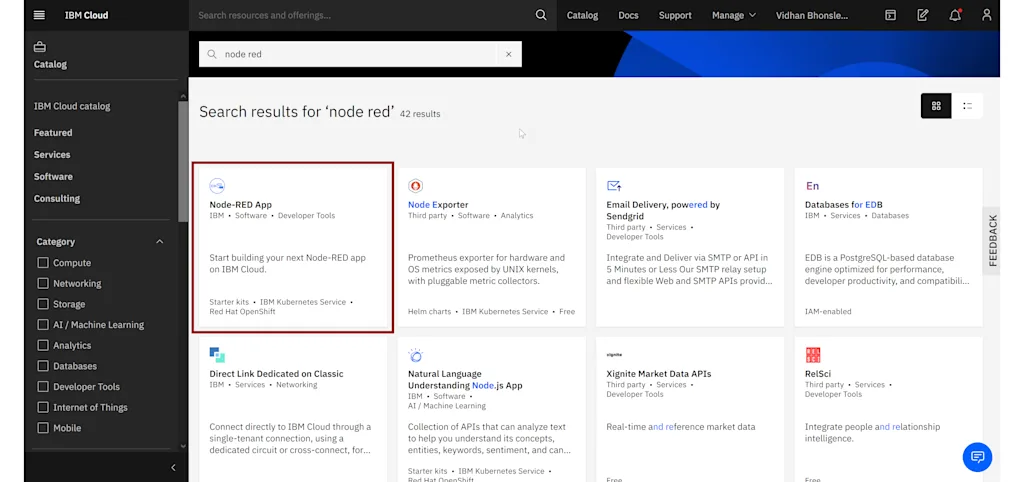Click the Node-RED App tile icon
Screen dimensions: 1024x482
click(x=217, y=186)
